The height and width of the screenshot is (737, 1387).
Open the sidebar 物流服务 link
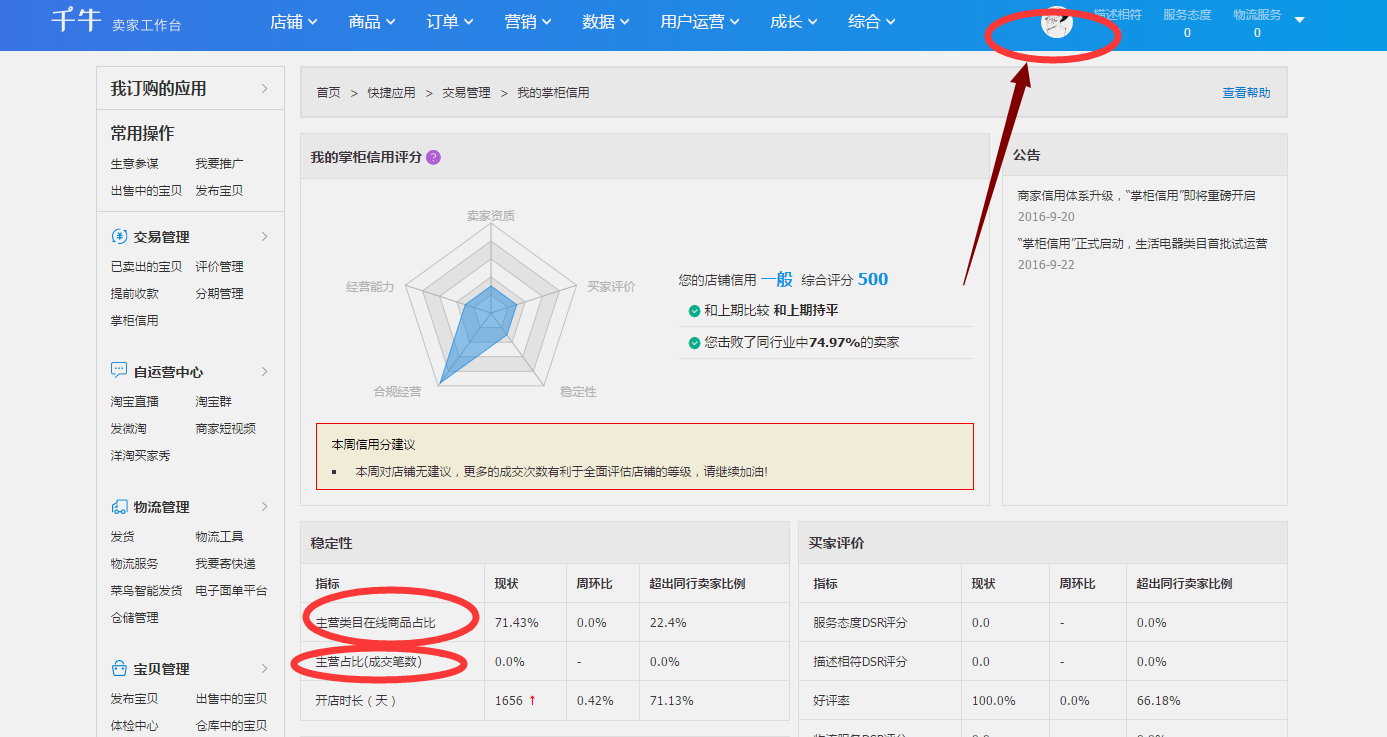[x=134, y=563]
